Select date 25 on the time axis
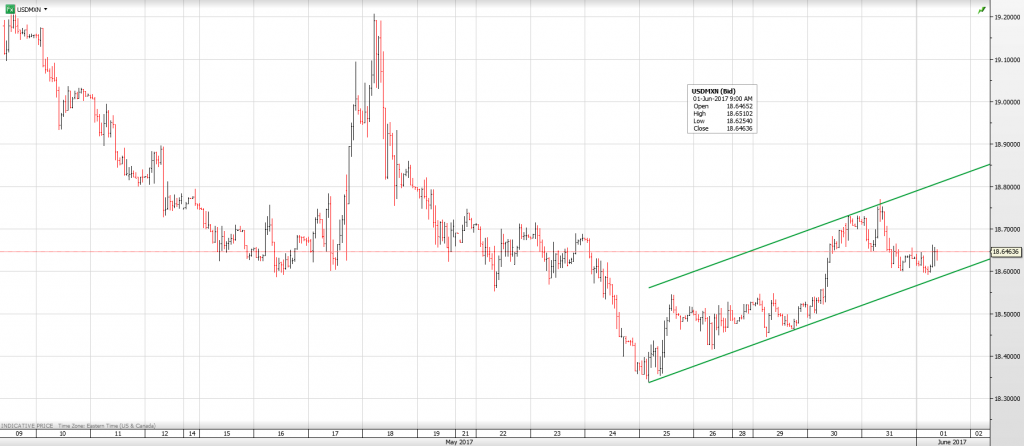This screenshot has width=1024, height=446. click(x=666, y=434)
